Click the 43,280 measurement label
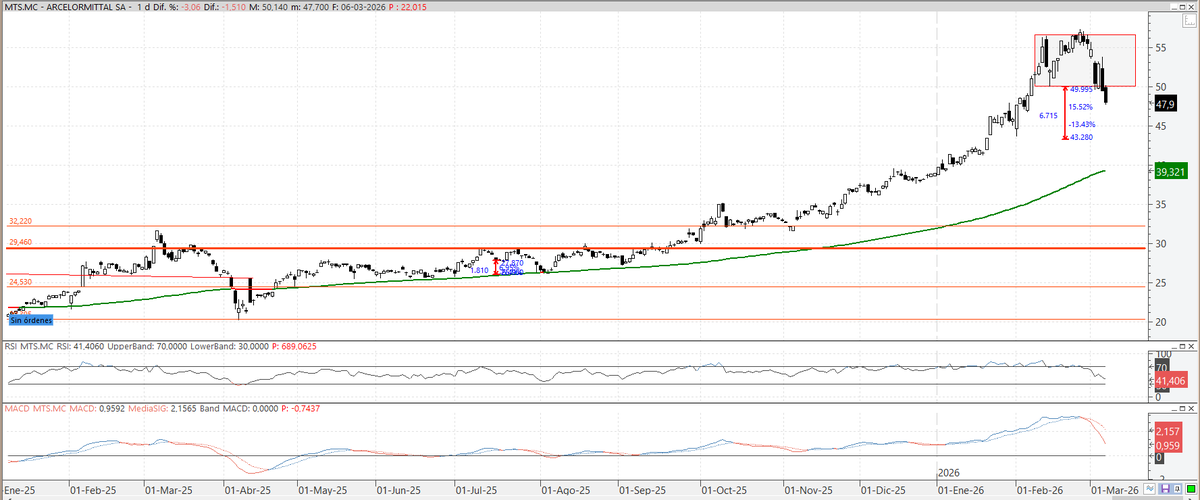Image resolution: width=1200 pixels, height=500 pixels. (x=1082, y=138)
